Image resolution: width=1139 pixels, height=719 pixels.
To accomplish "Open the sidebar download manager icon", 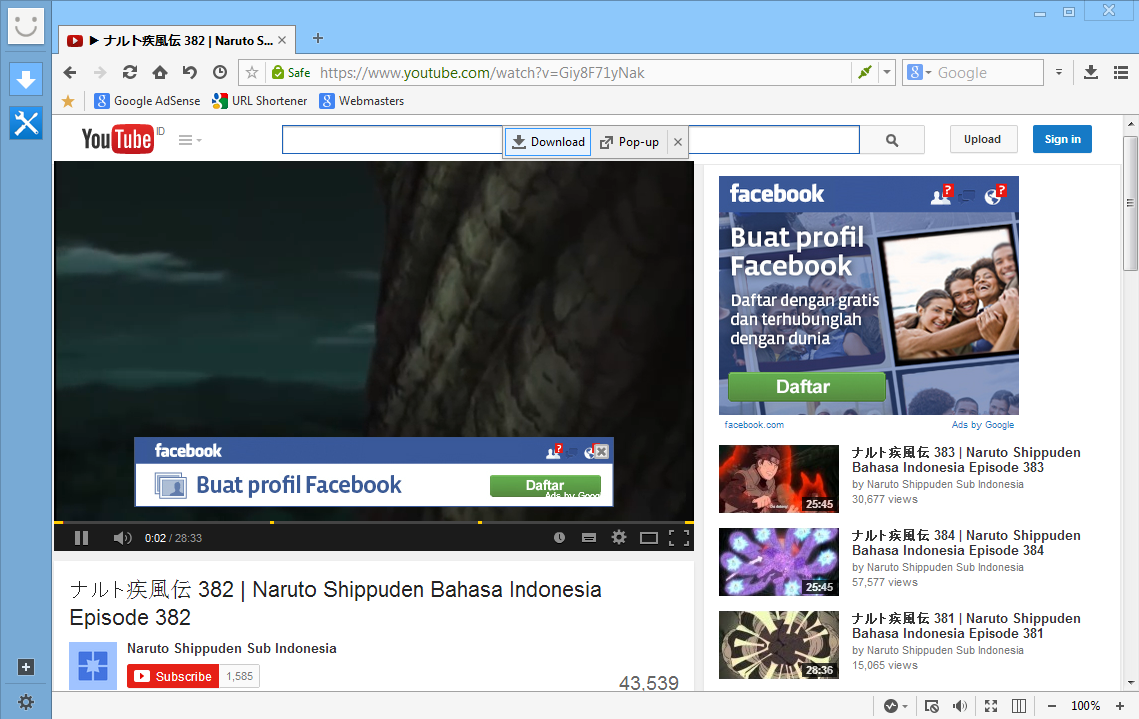I will coord(26,79).
